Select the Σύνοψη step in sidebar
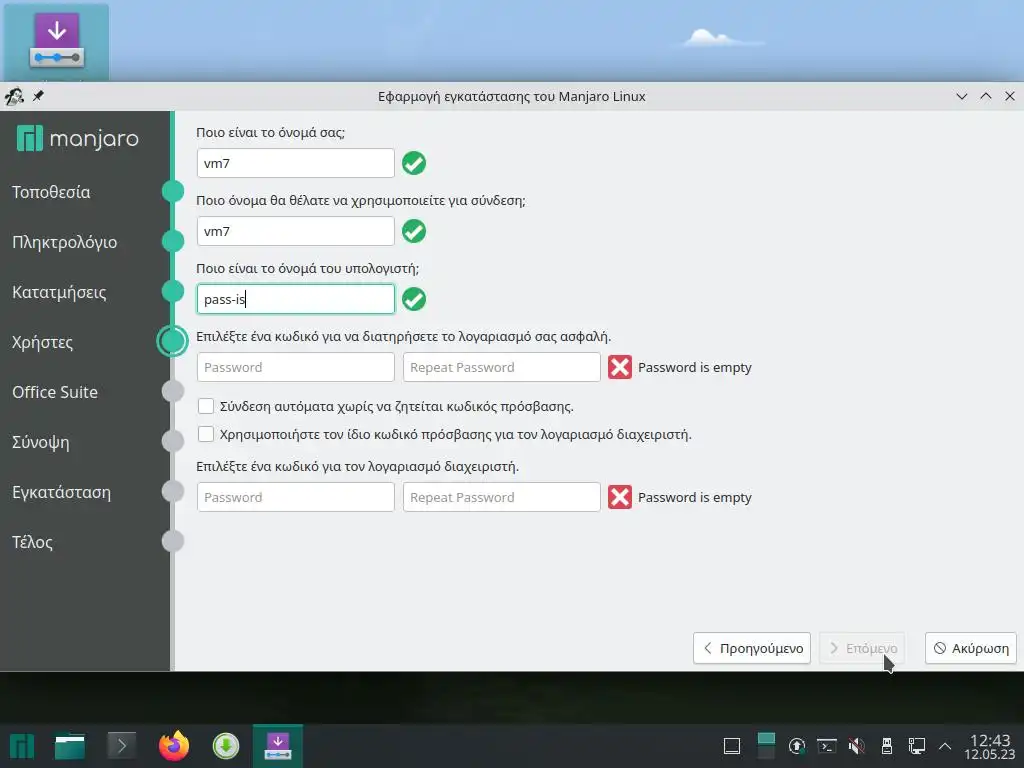The width and height of the screenshot is (1024, 768). pos(40,442)
